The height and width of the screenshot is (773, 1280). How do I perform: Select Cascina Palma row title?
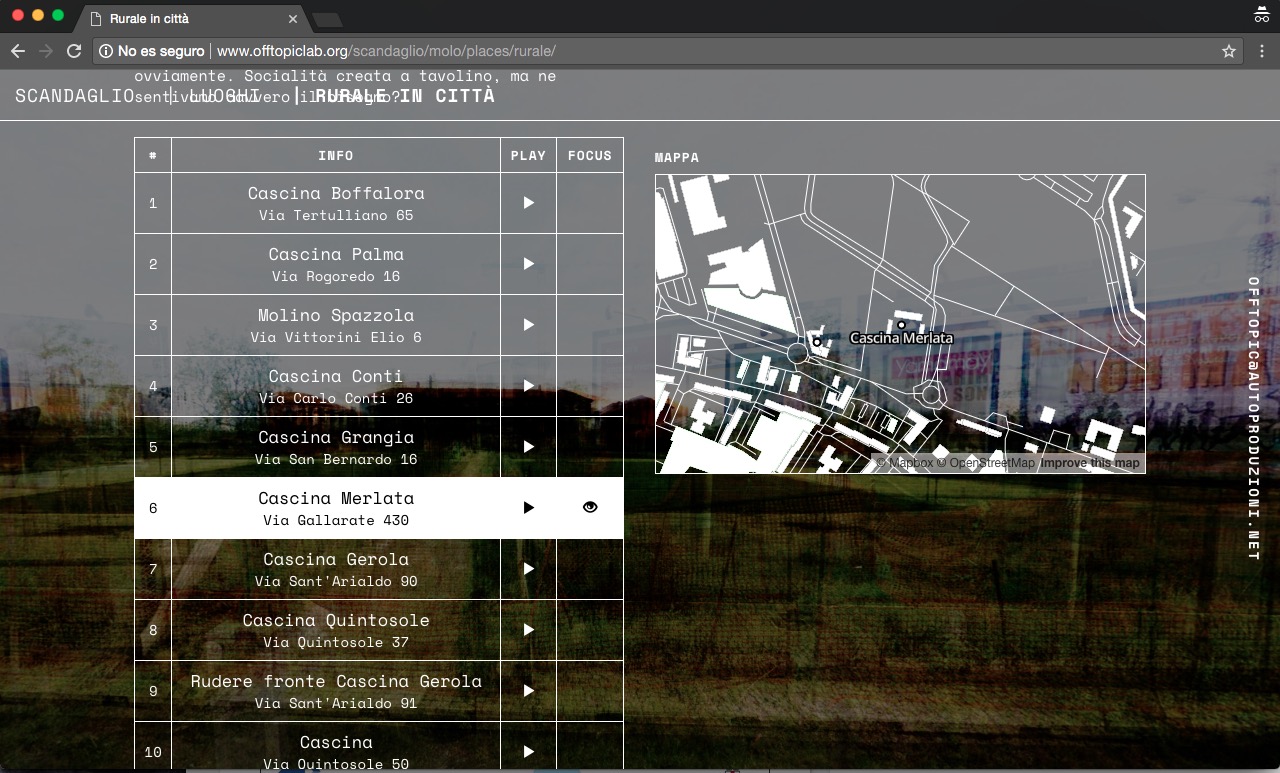click(x=336, y=254)
